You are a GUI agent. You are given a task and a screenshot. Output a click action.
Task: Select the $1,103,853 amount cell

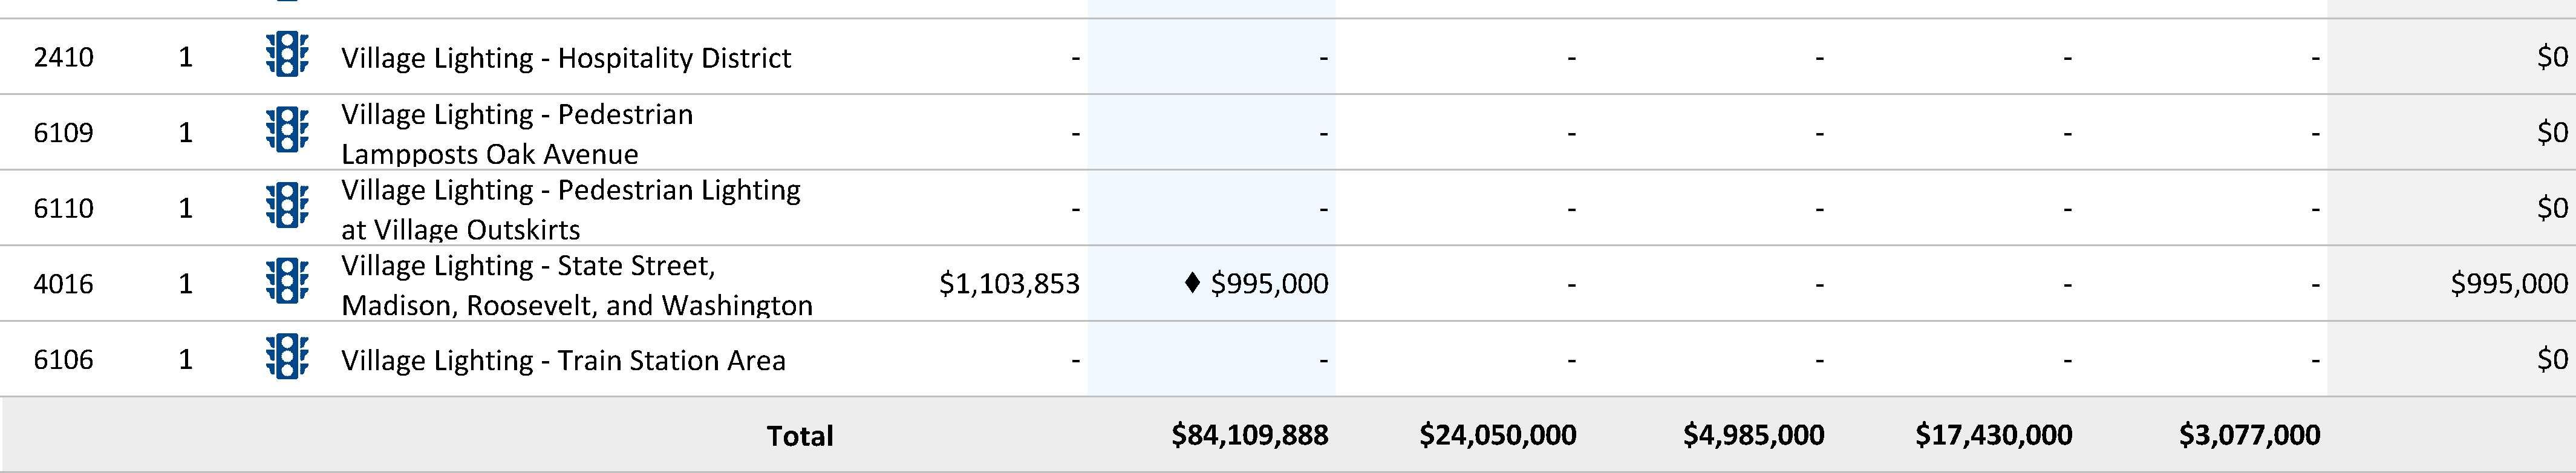tap(1009, 284)
